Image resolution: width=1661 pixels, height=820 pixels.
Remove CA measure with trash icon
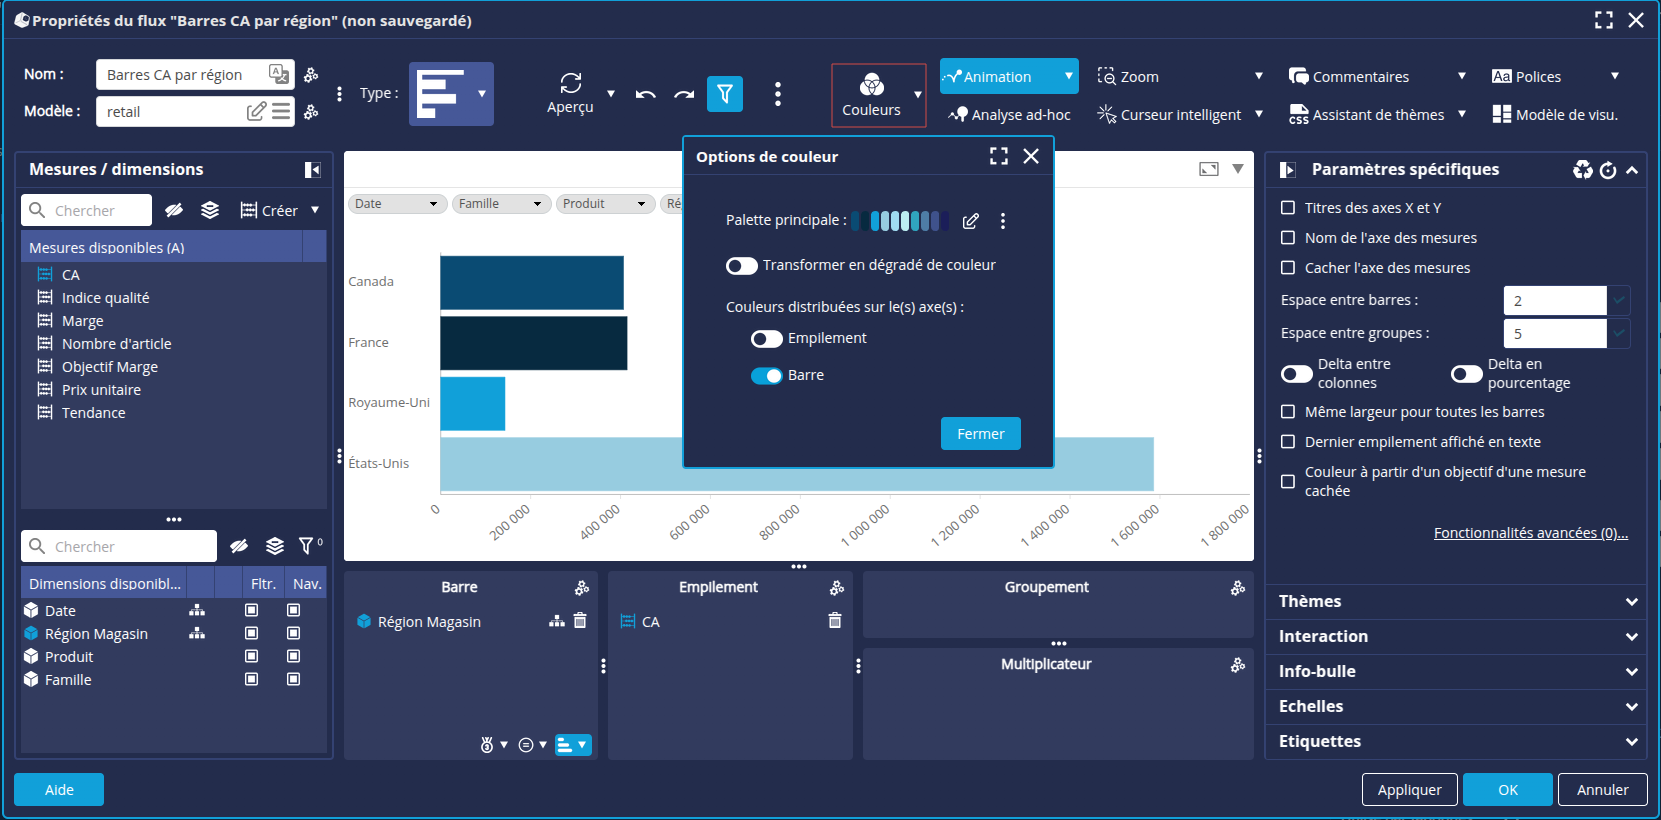tap(835, 621)
